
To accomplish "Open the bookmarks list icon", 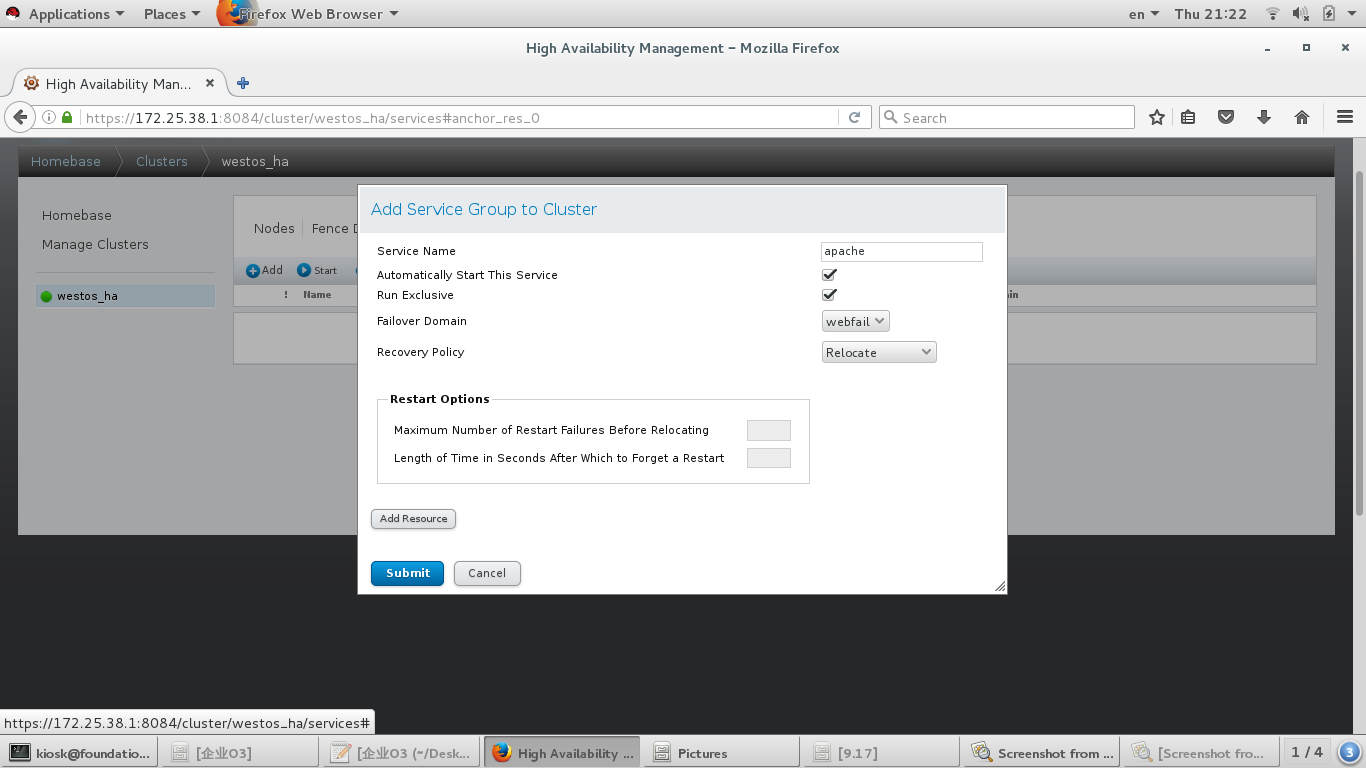I will [x=1188, y=117].
